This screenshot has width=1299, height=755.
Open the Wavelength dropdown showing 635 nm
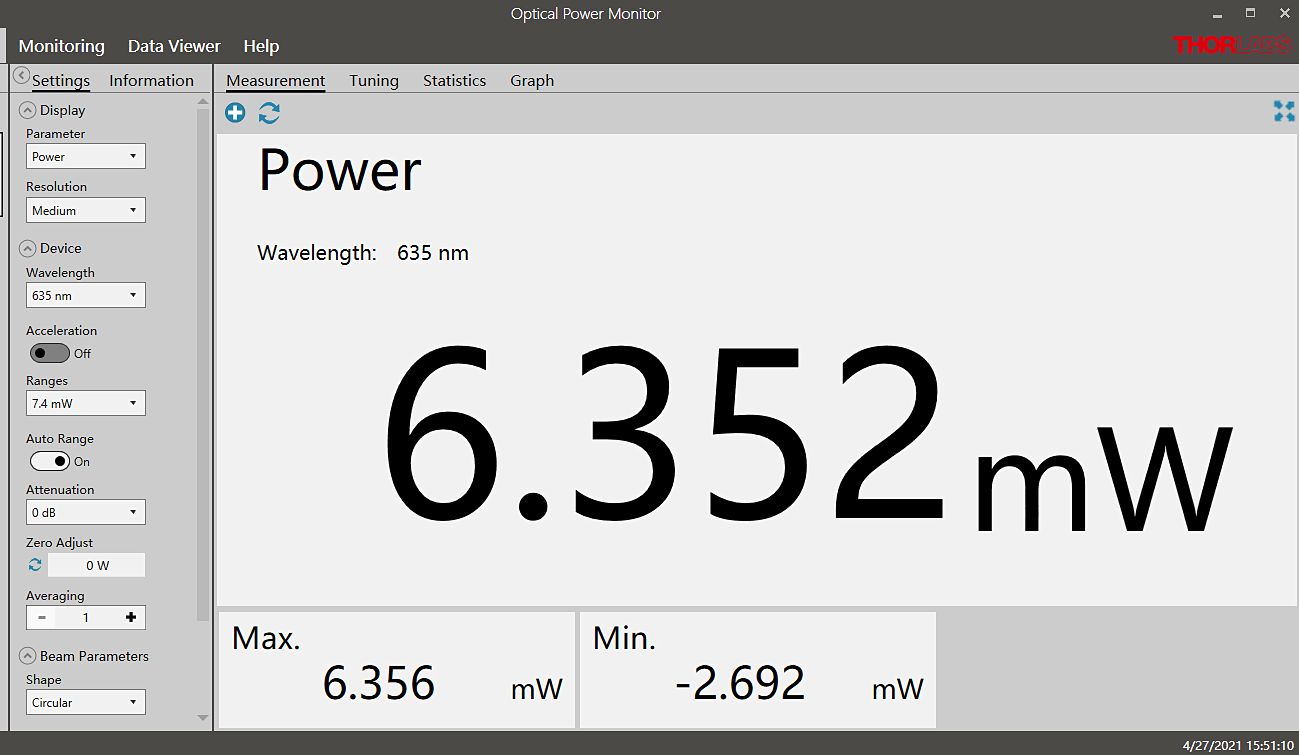point(85,296)
